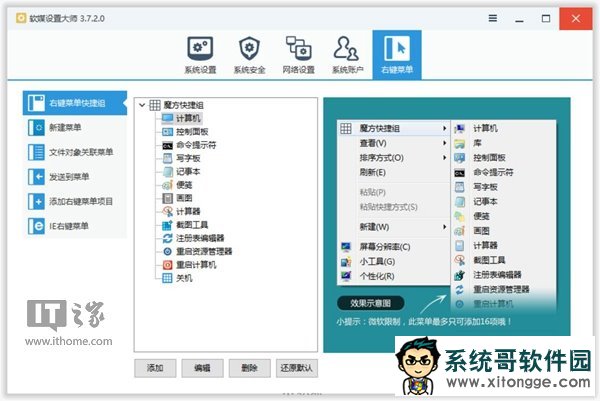This screenshot has height=401, width=600.
Task: Collapse the 魔方快捷组 tree node
Action: 141,105
